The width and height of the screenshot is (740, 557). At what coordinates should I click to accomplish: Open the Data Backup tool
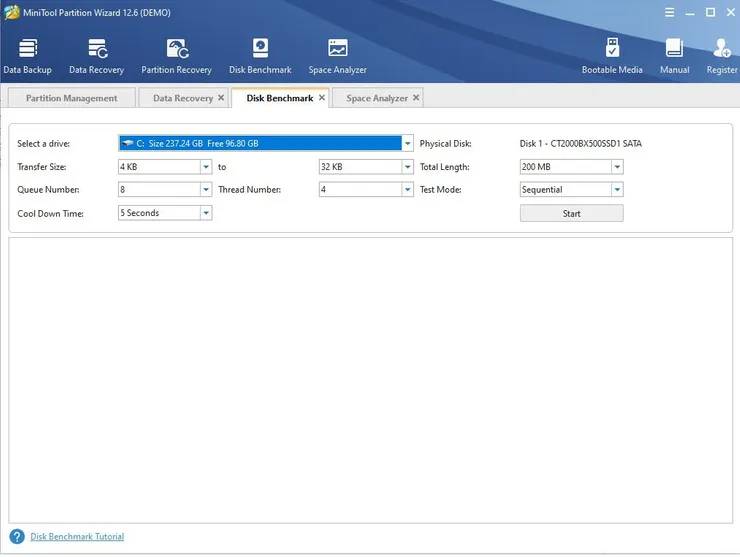[28, 56]
